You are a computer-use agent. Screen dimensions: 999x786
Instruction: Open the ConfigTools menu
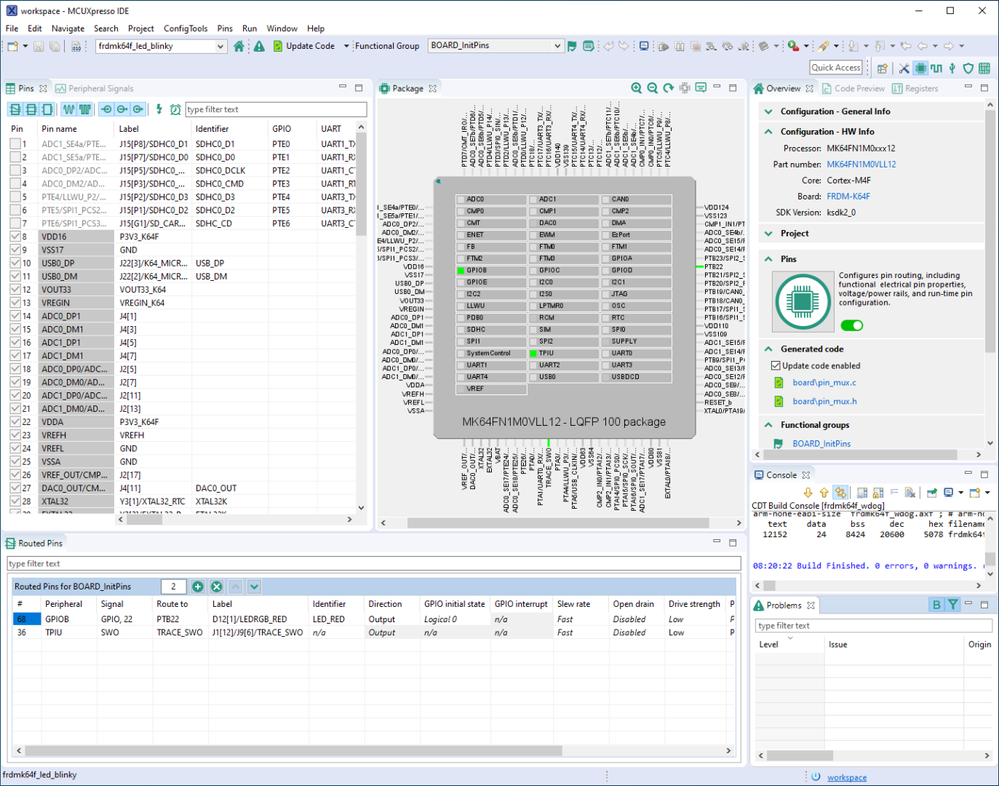185,29
